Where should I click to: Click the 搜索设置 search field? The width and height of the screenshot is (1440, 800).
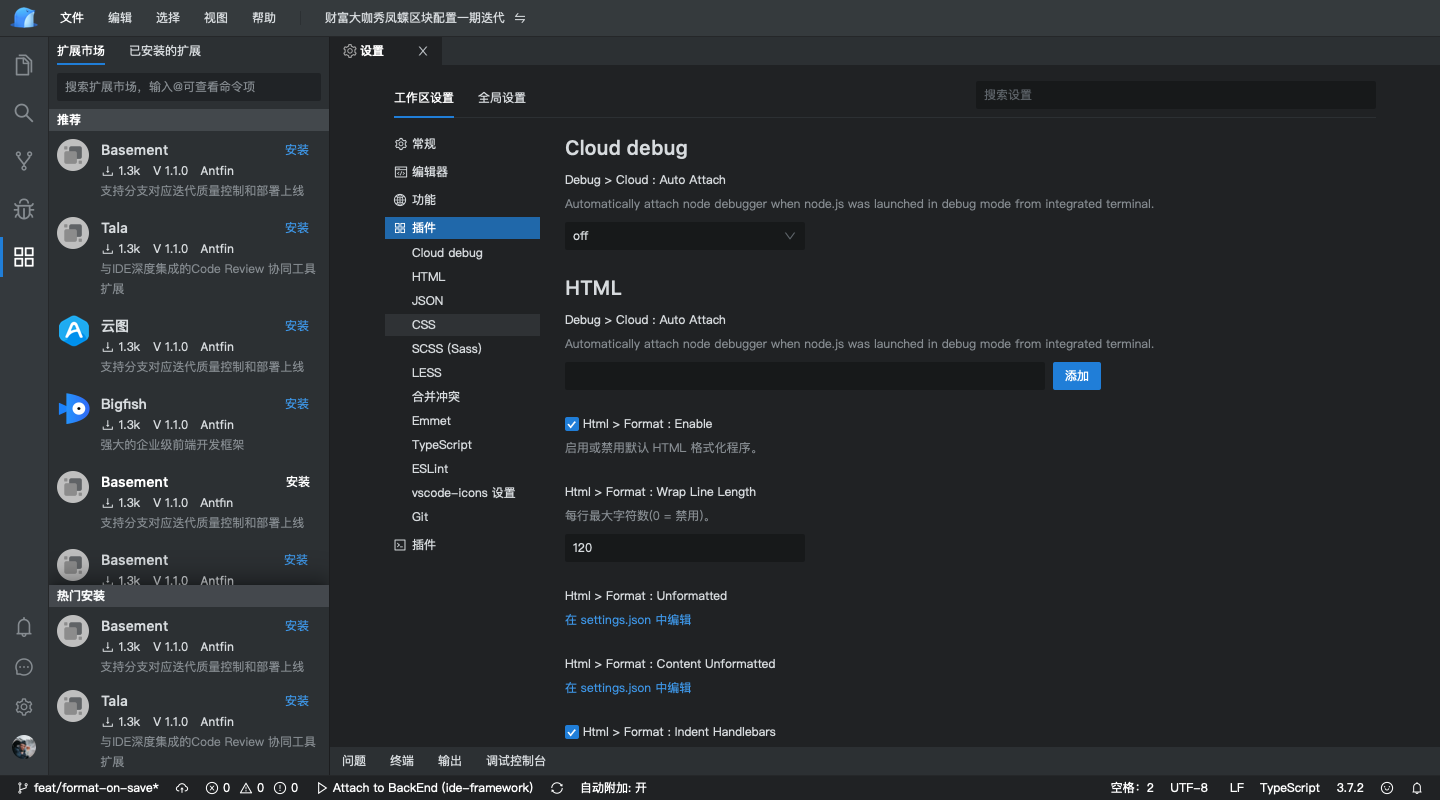tap(1176, 95)
